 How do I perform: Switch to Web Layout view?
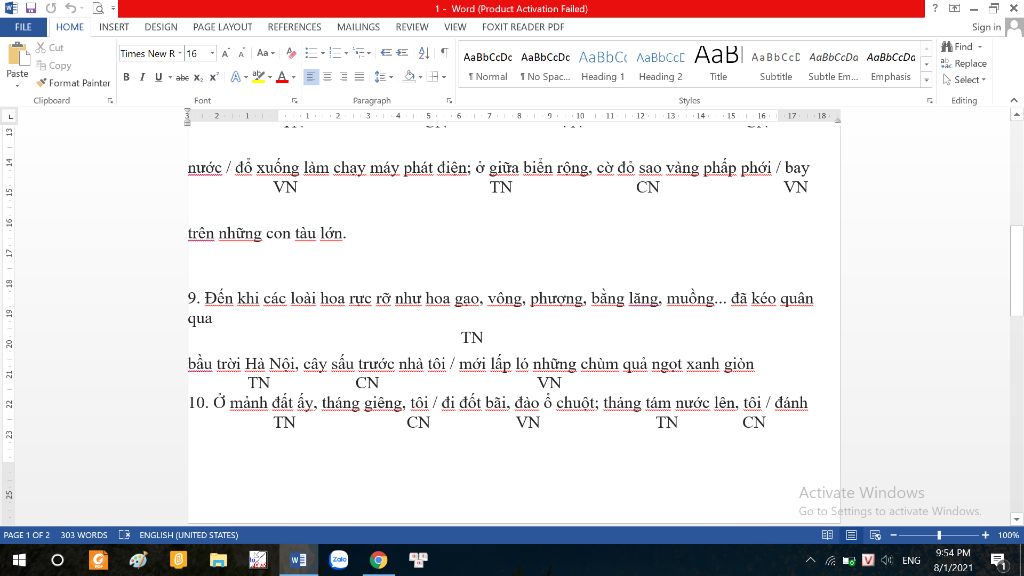(875, 535)
